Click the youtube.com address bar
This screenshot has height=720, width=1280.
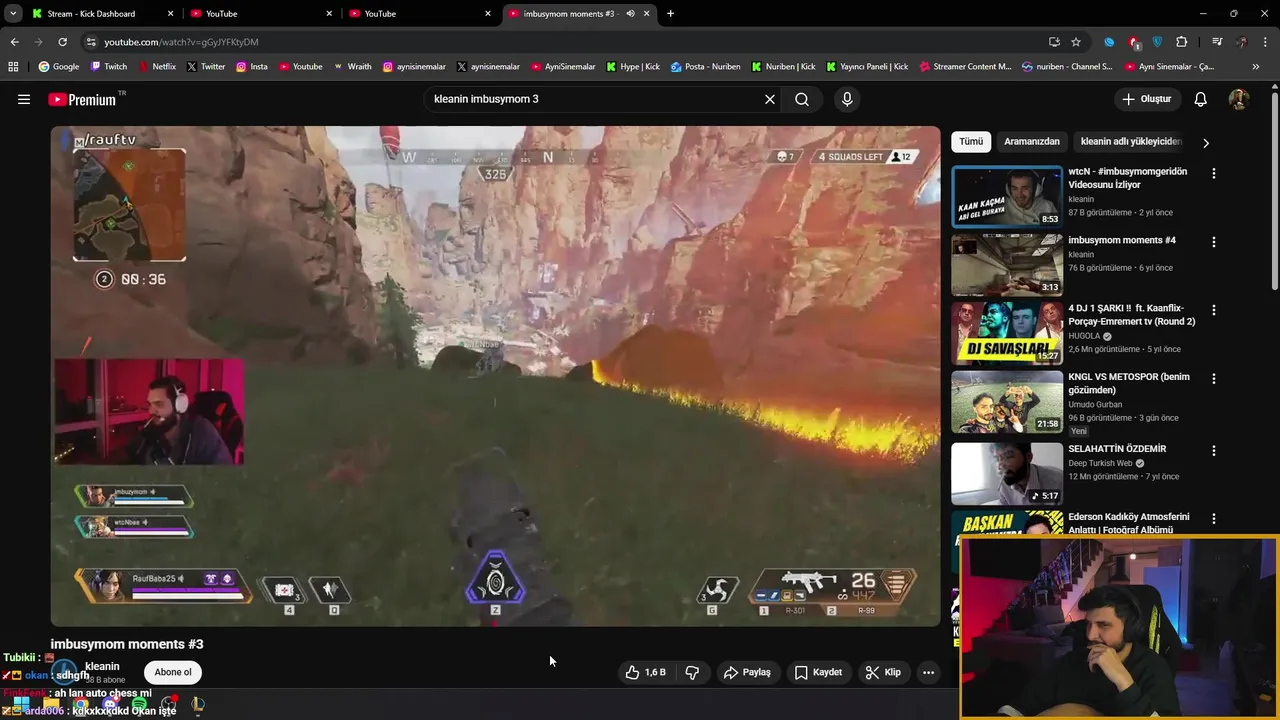(x=560, y=42)
